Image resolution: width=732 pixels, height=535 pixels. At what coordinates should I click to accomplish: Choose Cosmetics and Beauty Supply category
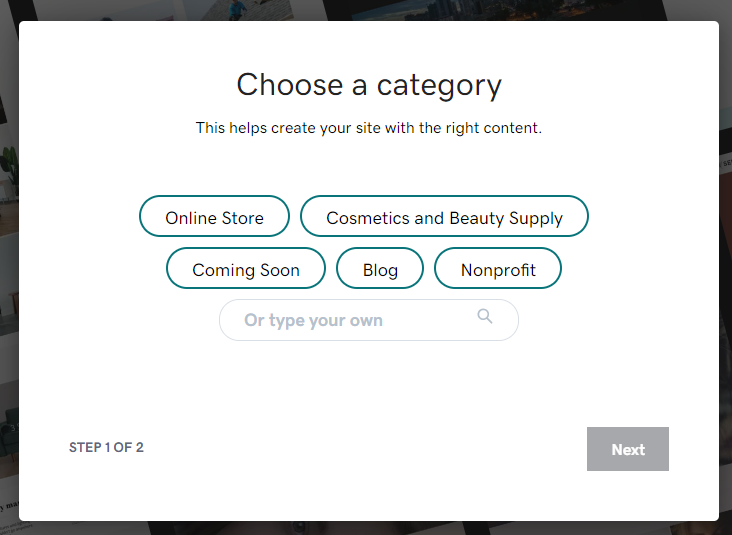coord(444,217)
